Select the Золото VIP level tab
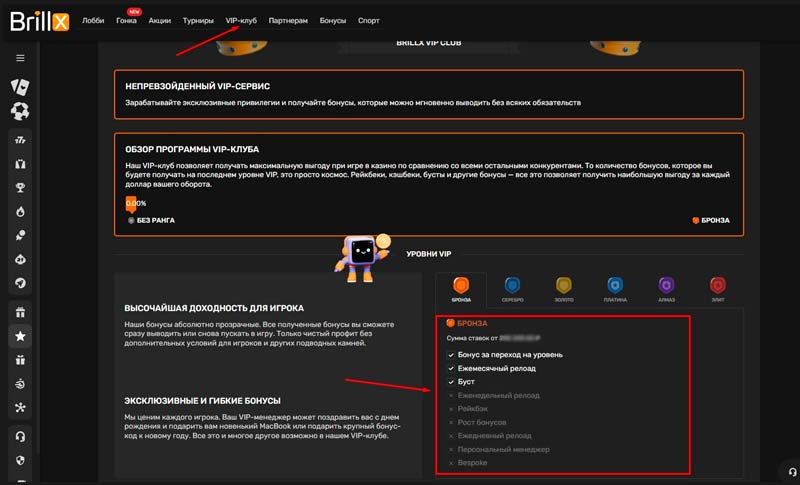Screen dimensions: 800x485 click(564, 289)
